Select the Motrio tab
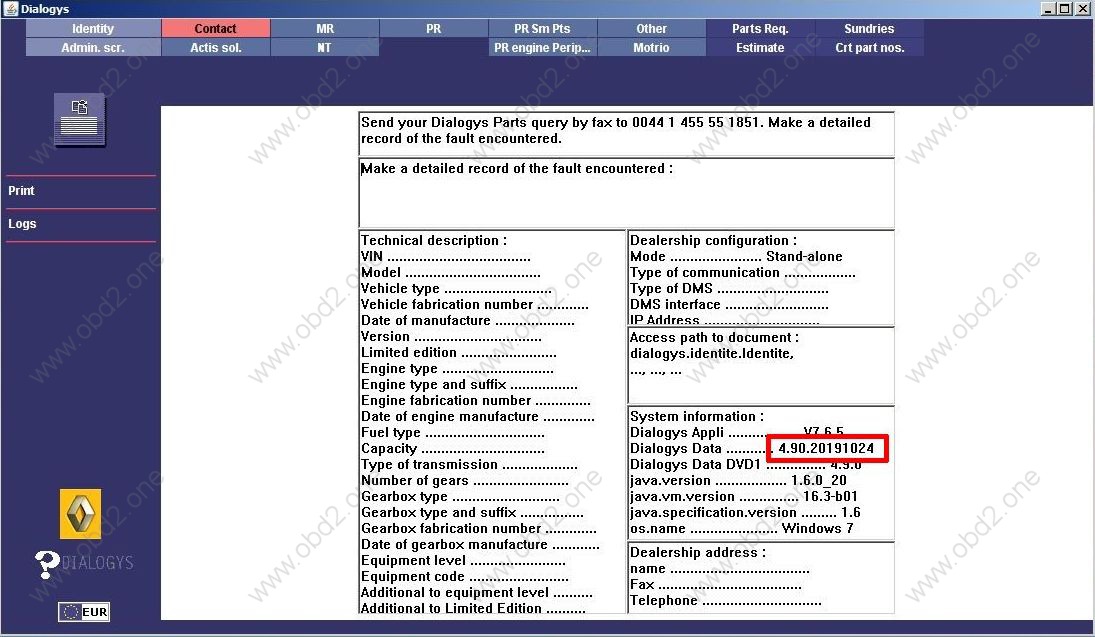Image resolution: width=1095 pixels, height=637 pixels. click(x=651, y=47)
